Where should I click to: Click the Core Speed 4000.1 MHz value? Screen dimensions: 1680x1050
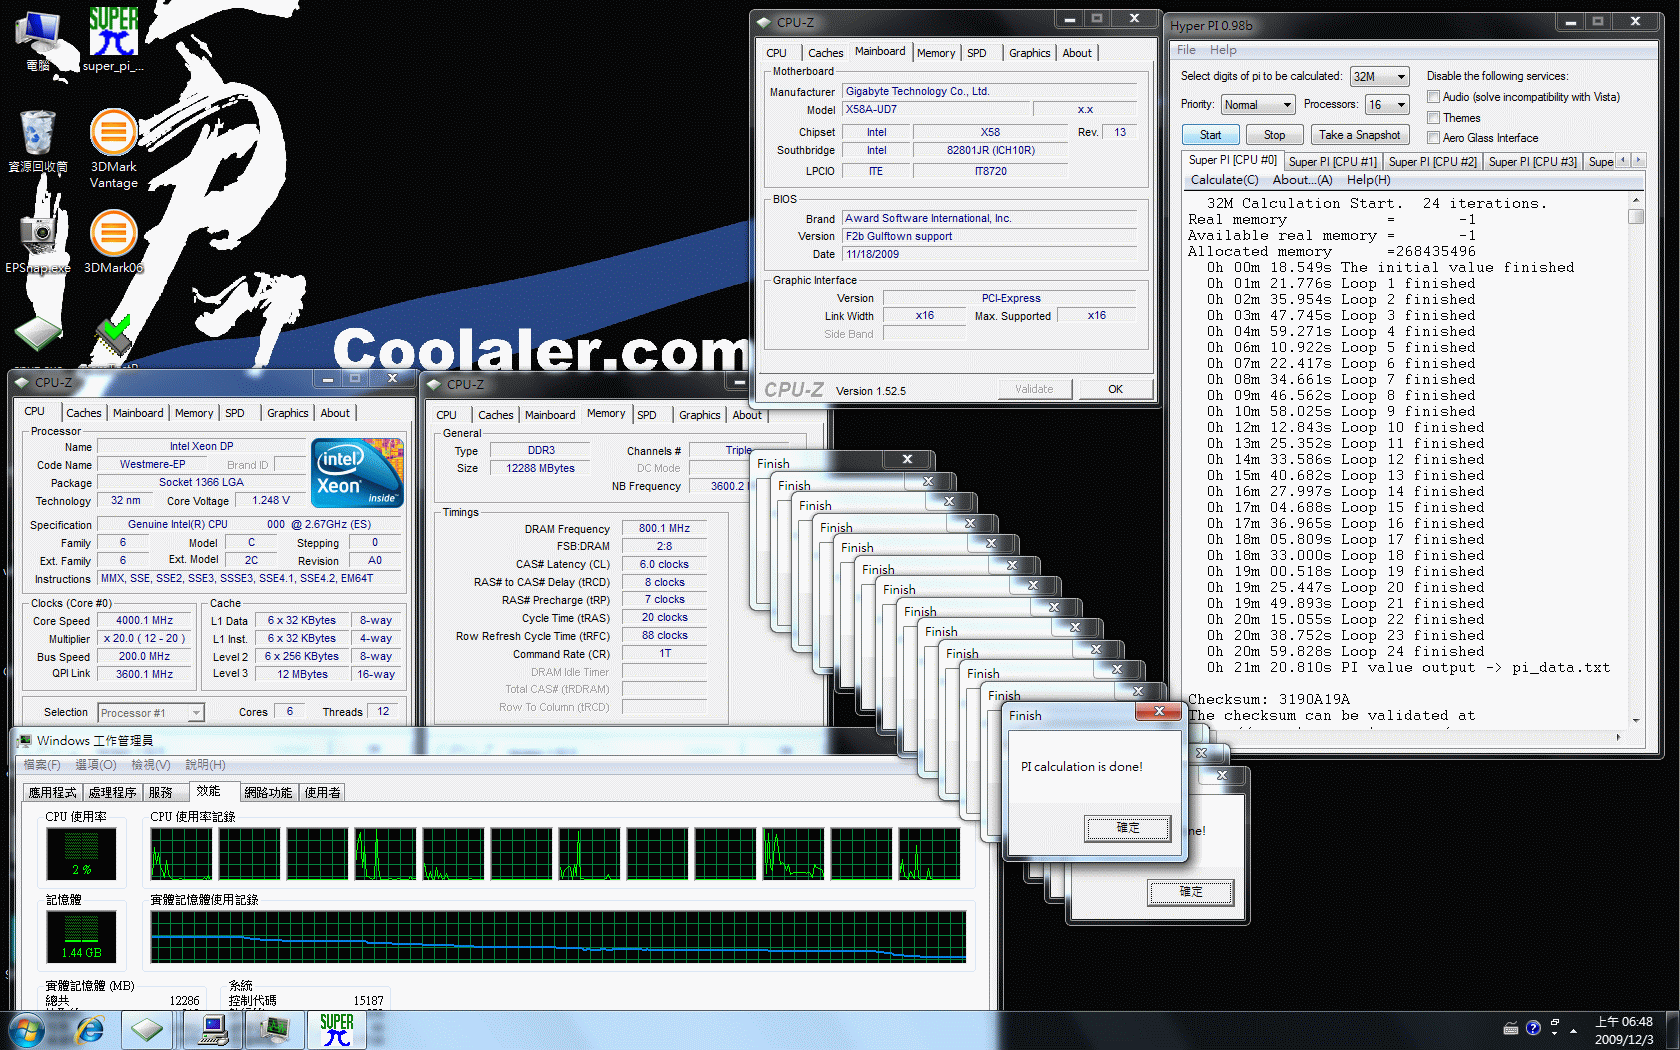coord(145,621)
